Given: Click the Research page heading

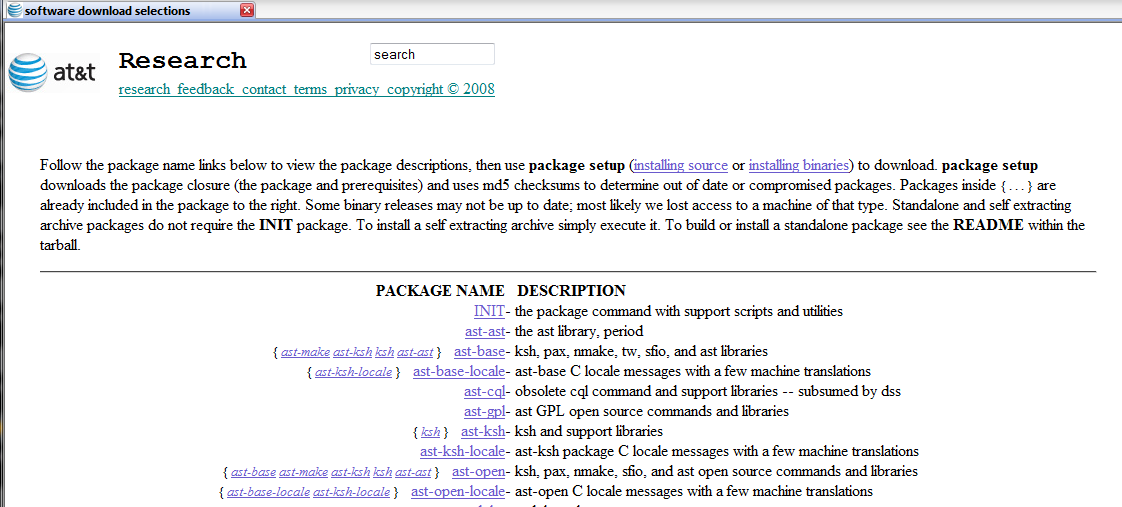Looking at the screenshot, I should tap(182, 61).
